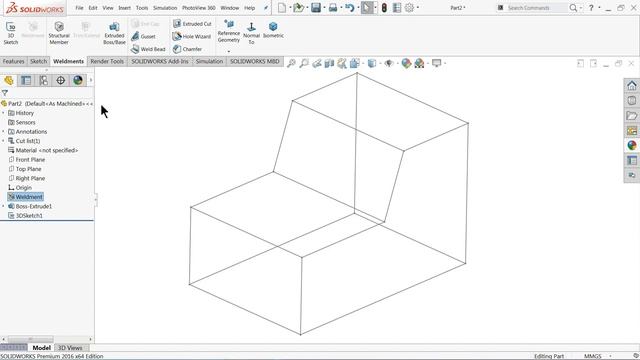Apply Scene from view toolbar

tap(419, 63)
